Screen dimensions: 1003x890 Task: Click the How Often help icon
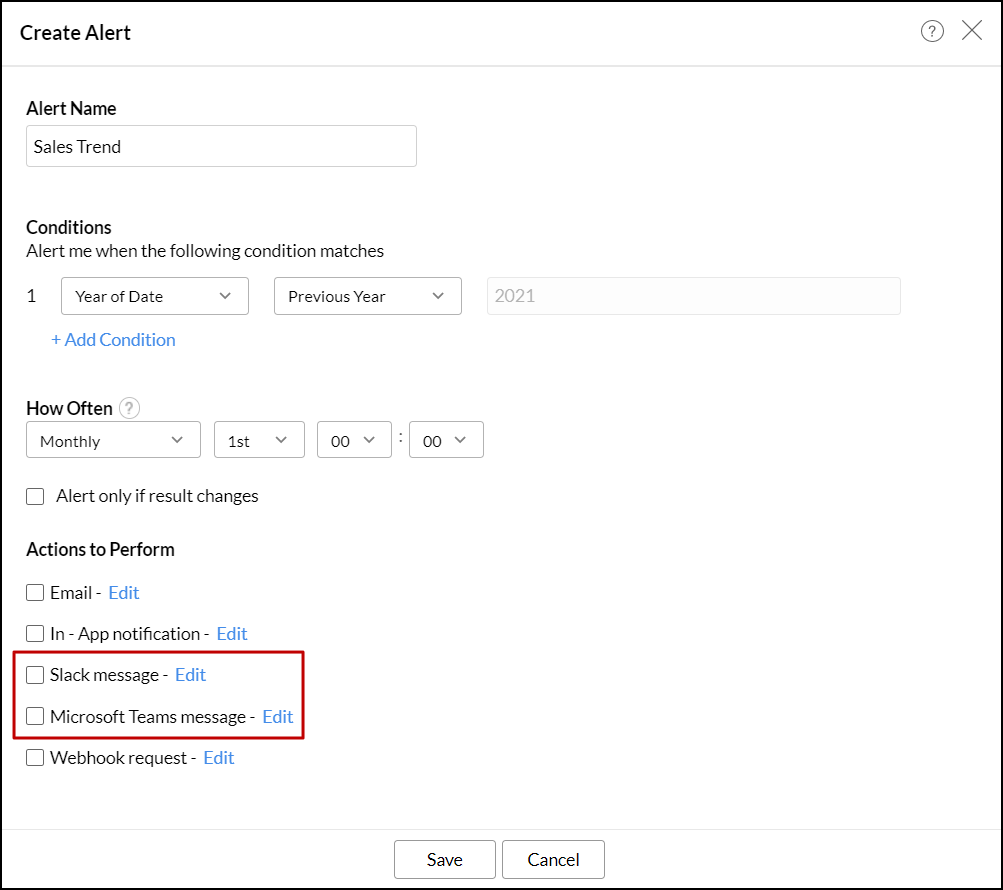click(x=129, y=408)
